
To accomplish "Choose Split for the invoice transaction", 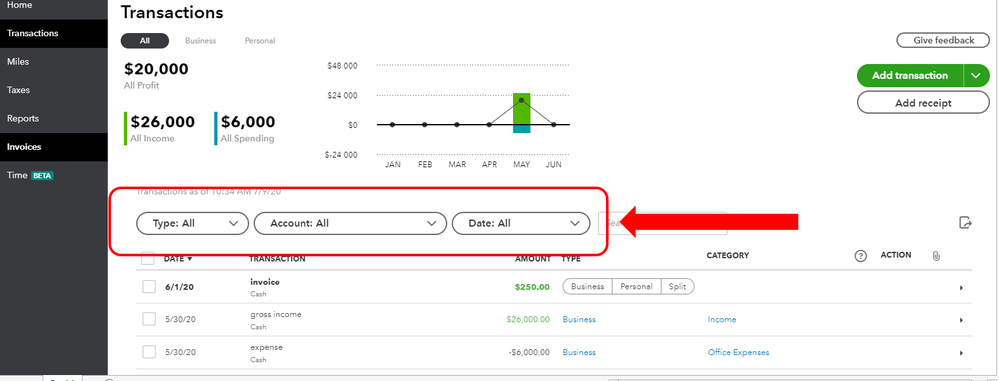I will click(677, 287).
